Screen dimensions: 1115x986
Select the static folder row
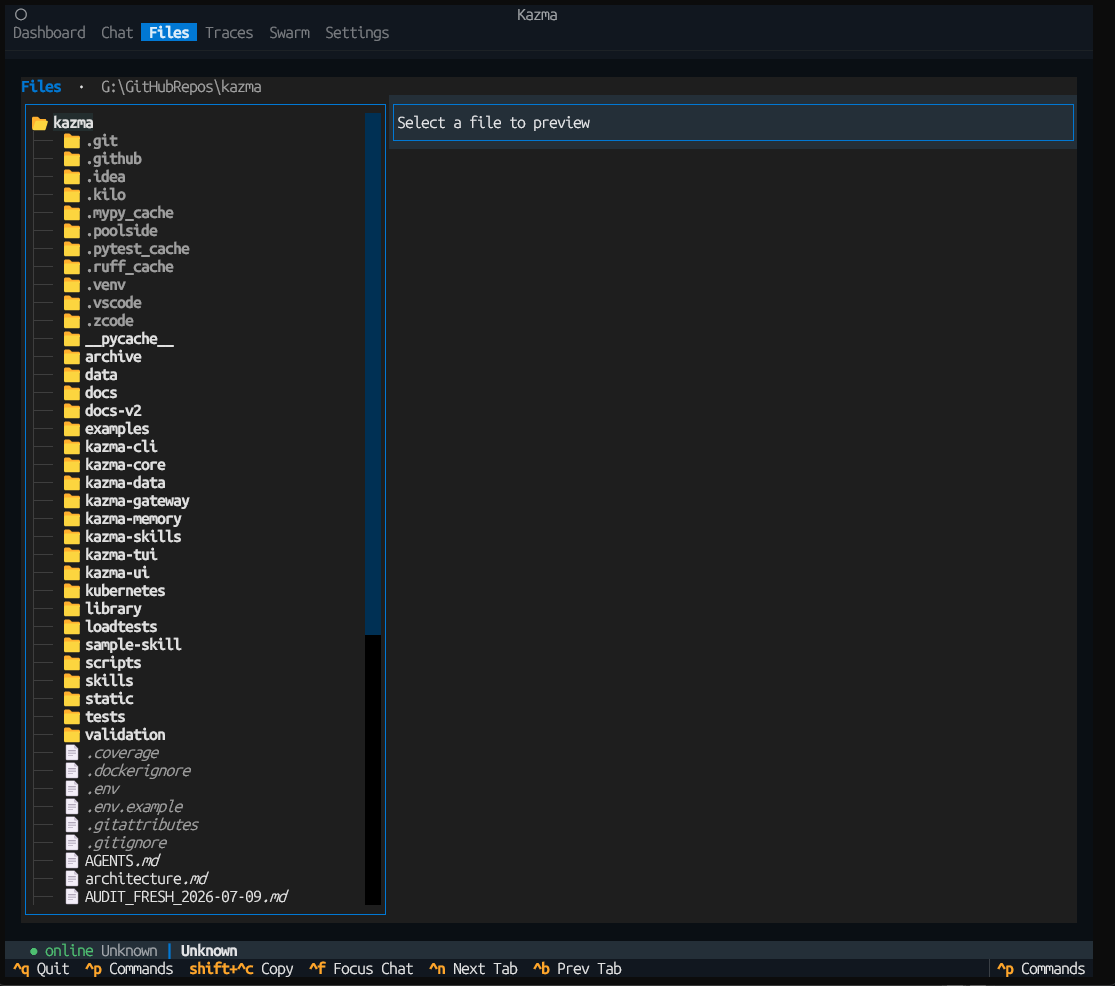98,699
